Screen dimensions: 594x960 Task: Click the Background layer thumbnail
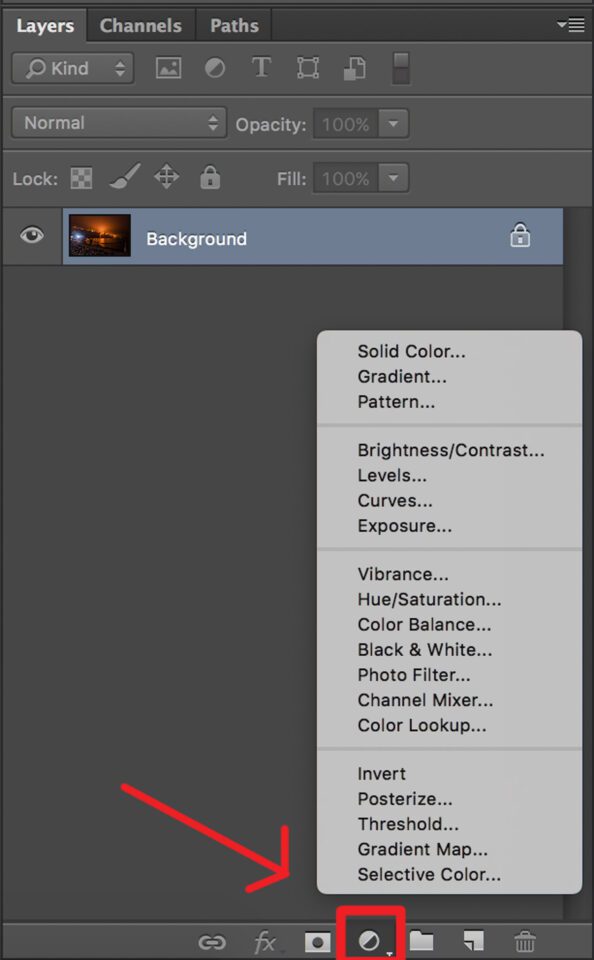[x=100, y=236]
